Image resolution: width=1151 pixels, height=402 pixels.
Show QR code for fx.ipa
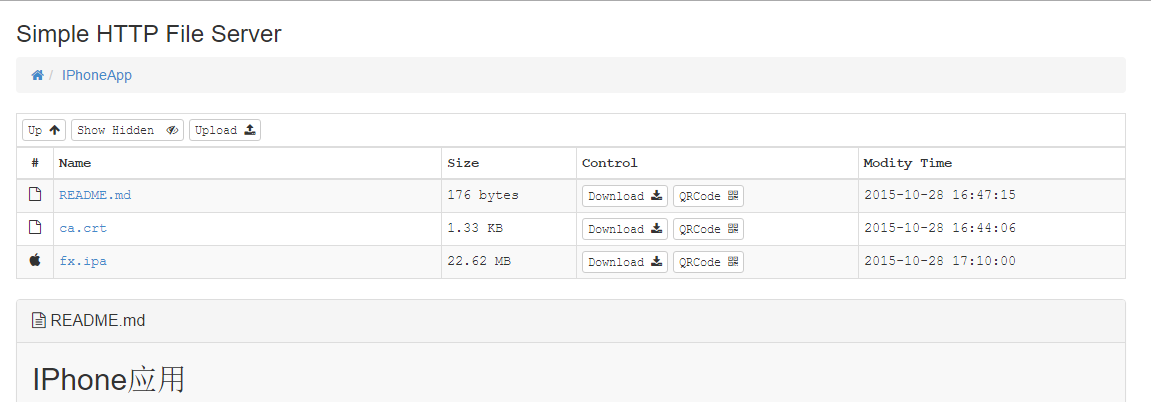(x=708, y=262)
